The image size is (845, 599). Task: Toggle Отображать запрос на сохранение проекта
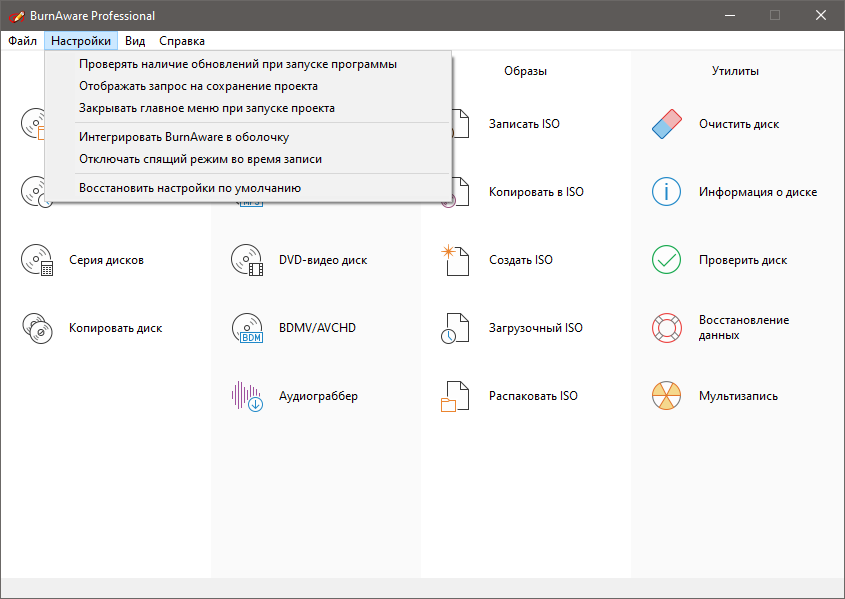coord(198,86)
